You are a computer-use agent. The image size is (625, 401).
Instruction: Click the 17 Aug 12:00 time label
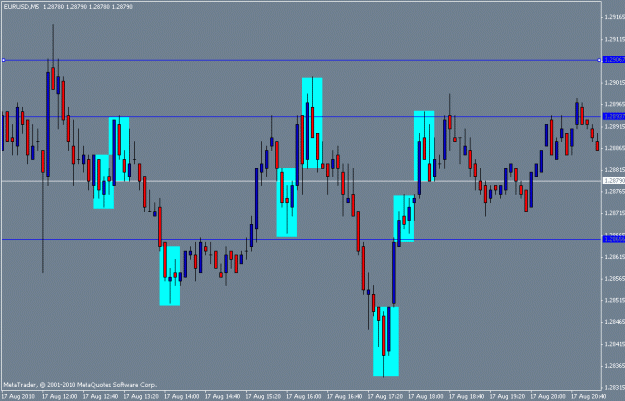pos(59,397)
